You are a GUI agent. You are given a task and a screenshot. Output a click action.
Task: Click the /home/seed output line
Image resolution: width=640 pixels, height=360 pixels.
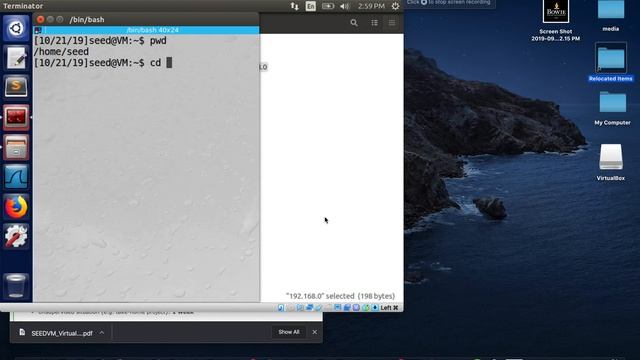[61, 52]
